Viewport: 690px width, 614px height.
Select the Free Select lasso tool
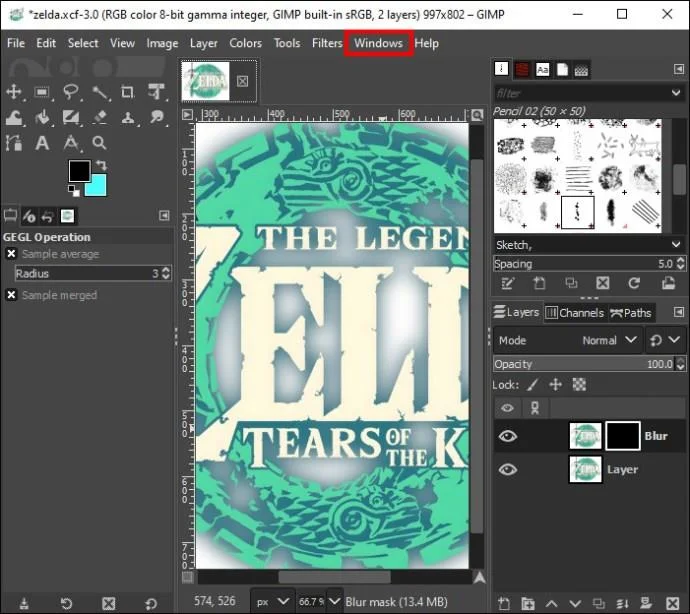pyautogui.click(x=71, y=92)
